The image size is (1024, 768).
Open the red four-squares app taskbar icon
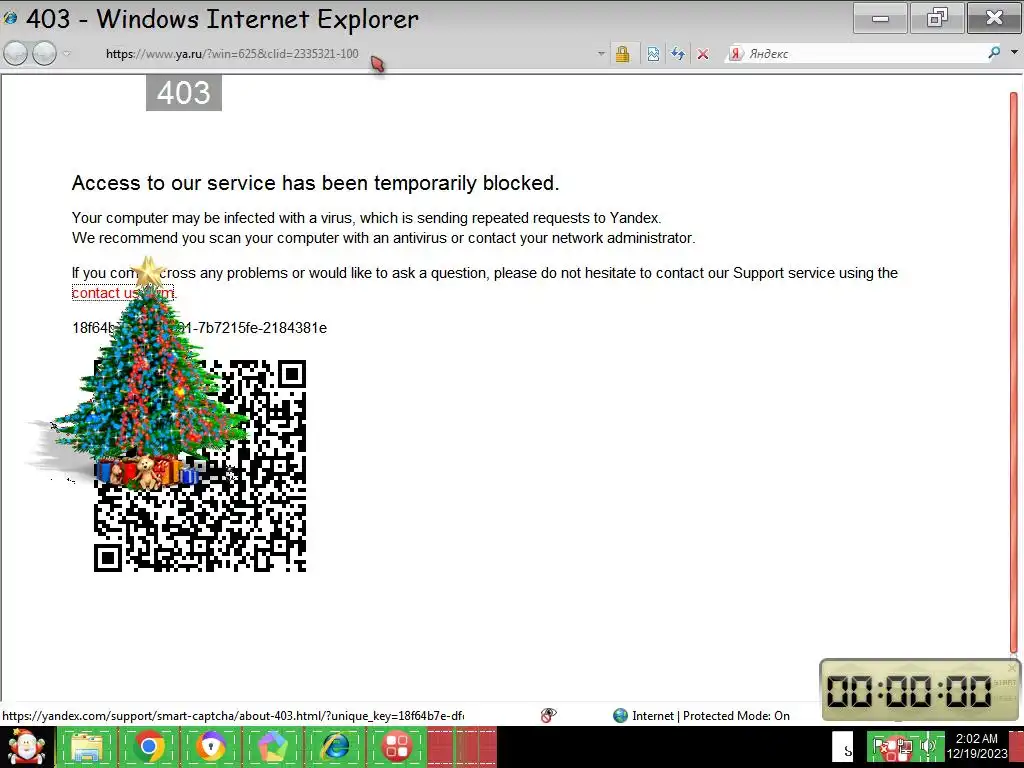(396, 747)
